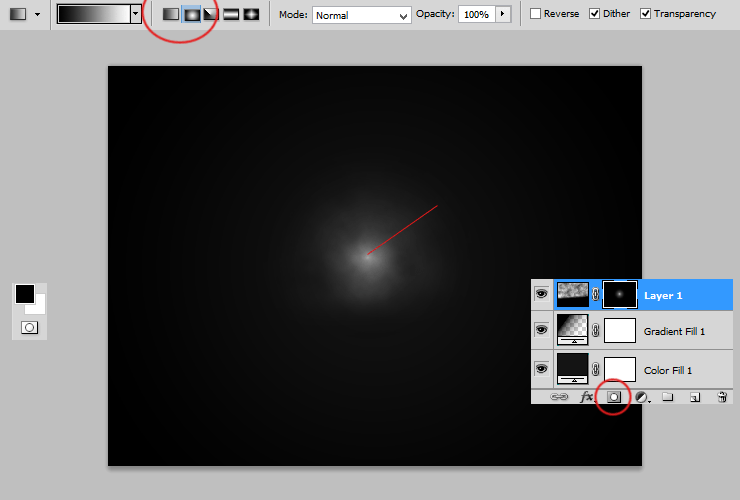Choose the Reflected Gradient style icon

(231, 14)
